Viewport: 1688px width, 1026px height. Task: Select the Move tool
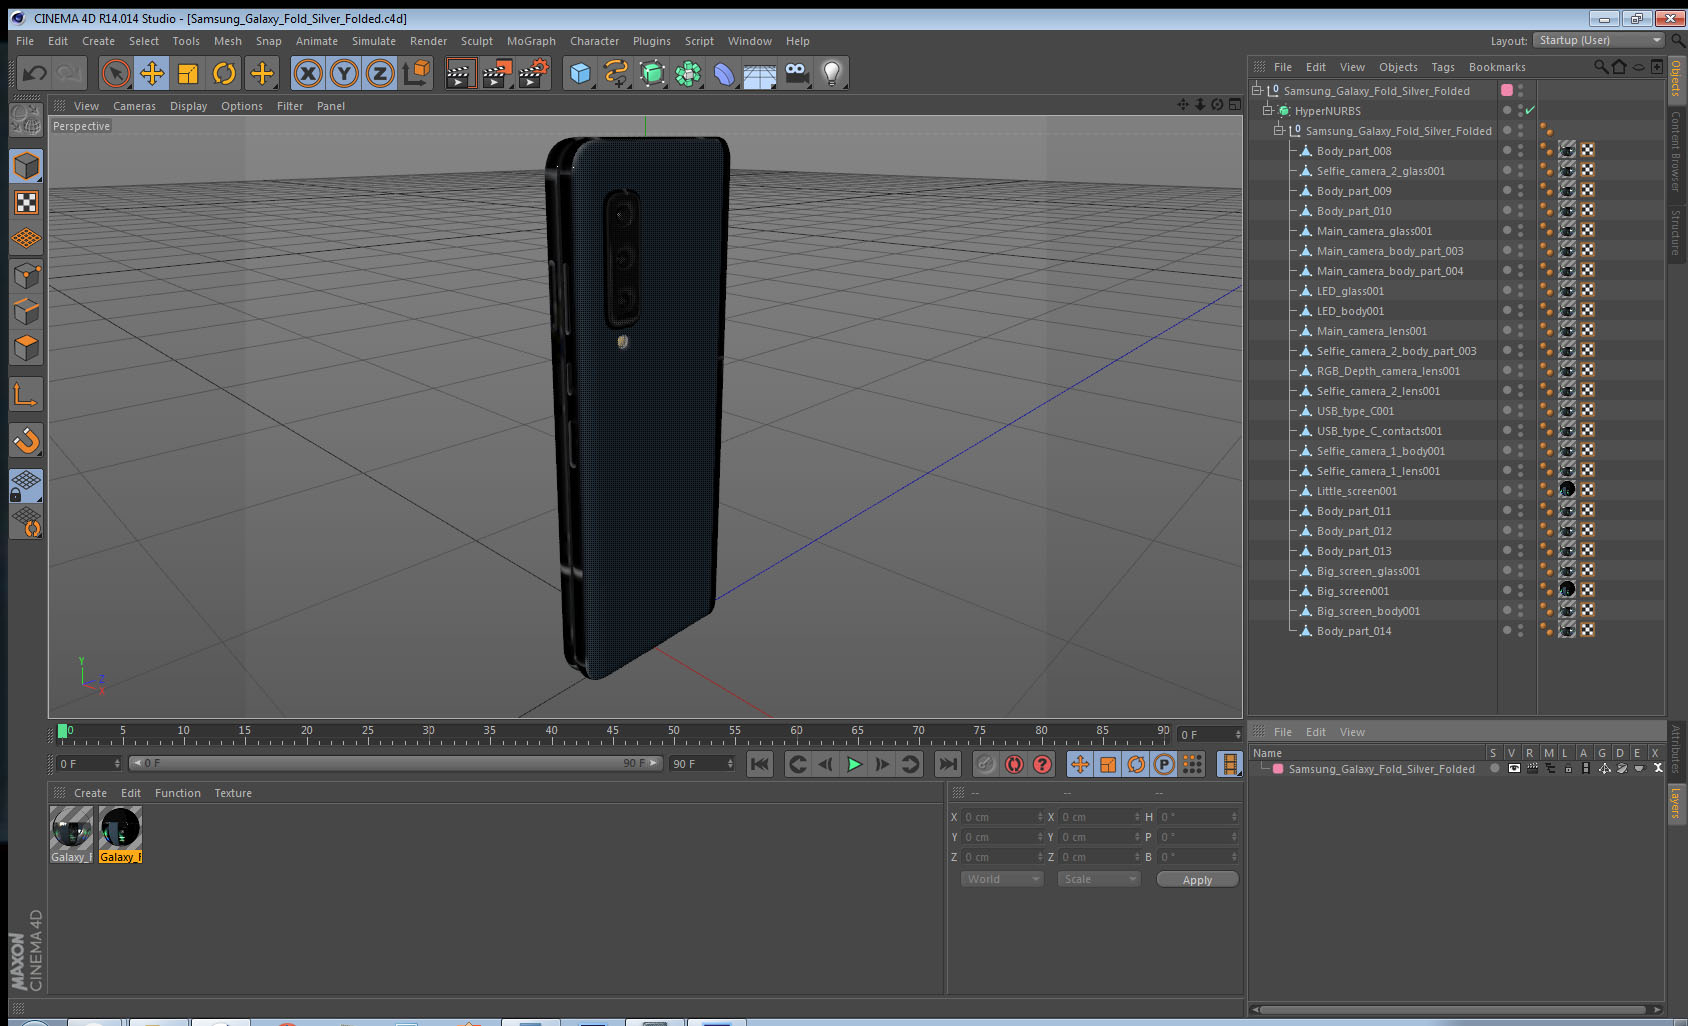click(152, 73)
